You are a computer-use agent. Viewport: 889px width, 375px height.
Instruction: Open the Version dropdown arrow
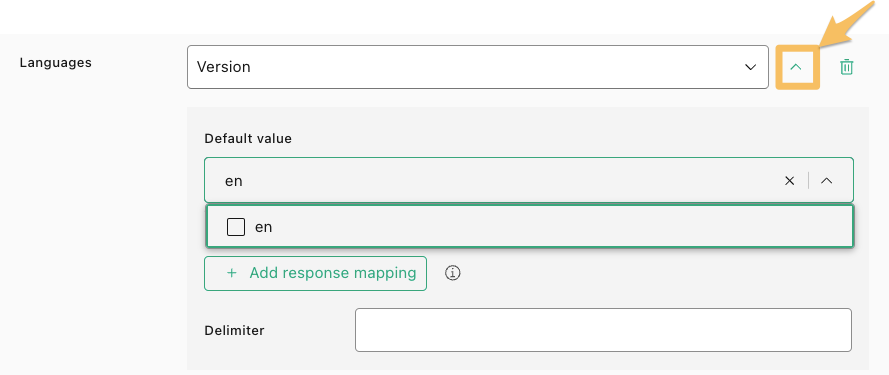[750, 67]
